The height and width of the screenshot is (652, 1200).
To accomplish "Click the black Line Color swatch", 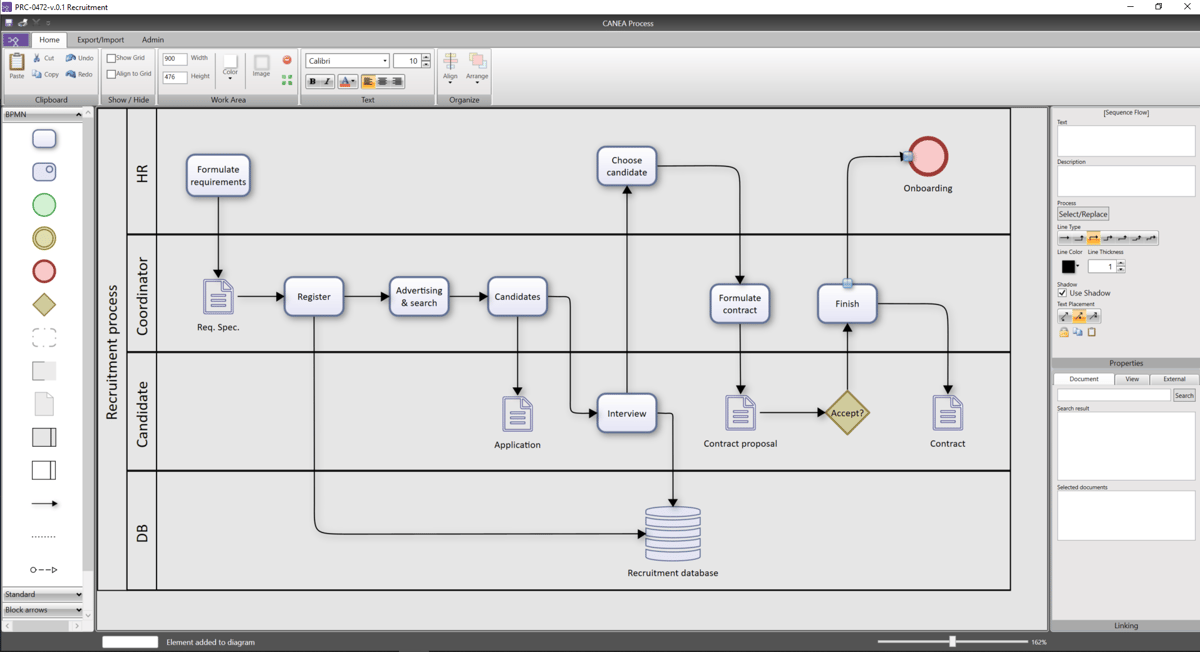I will [x=1068, y=265].
